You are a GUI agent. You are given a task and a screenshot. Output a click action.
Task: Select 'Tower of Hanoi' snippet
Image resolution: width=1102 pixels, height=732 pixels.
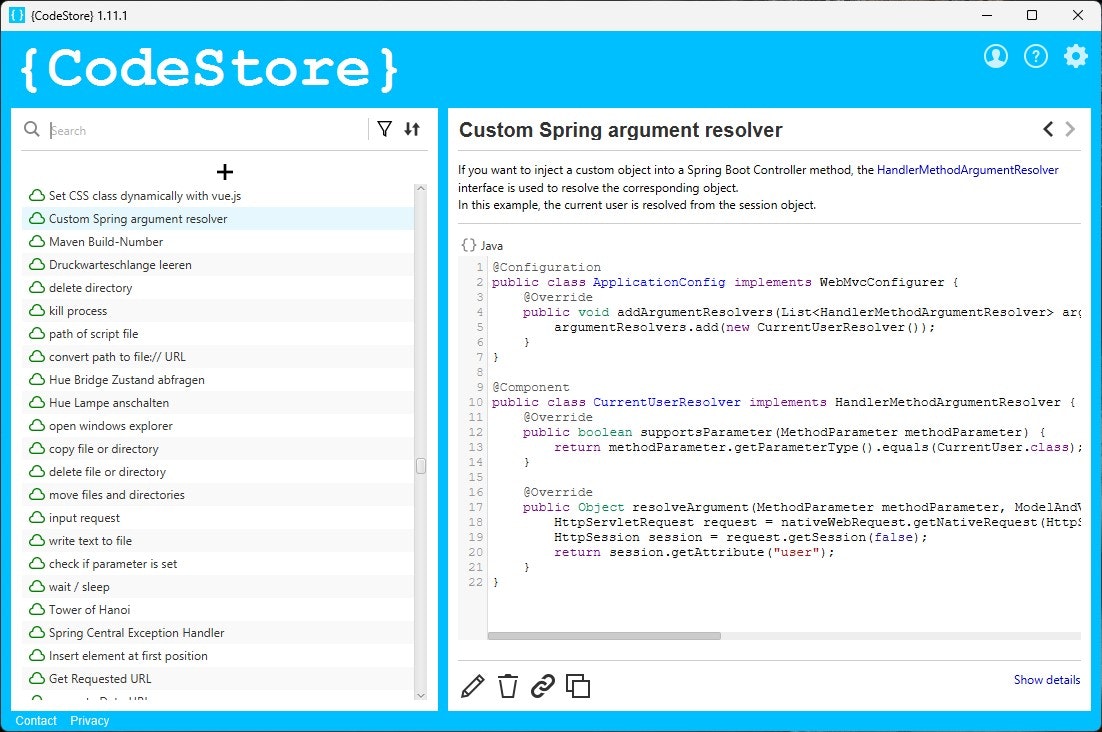(x=218, y=610)
